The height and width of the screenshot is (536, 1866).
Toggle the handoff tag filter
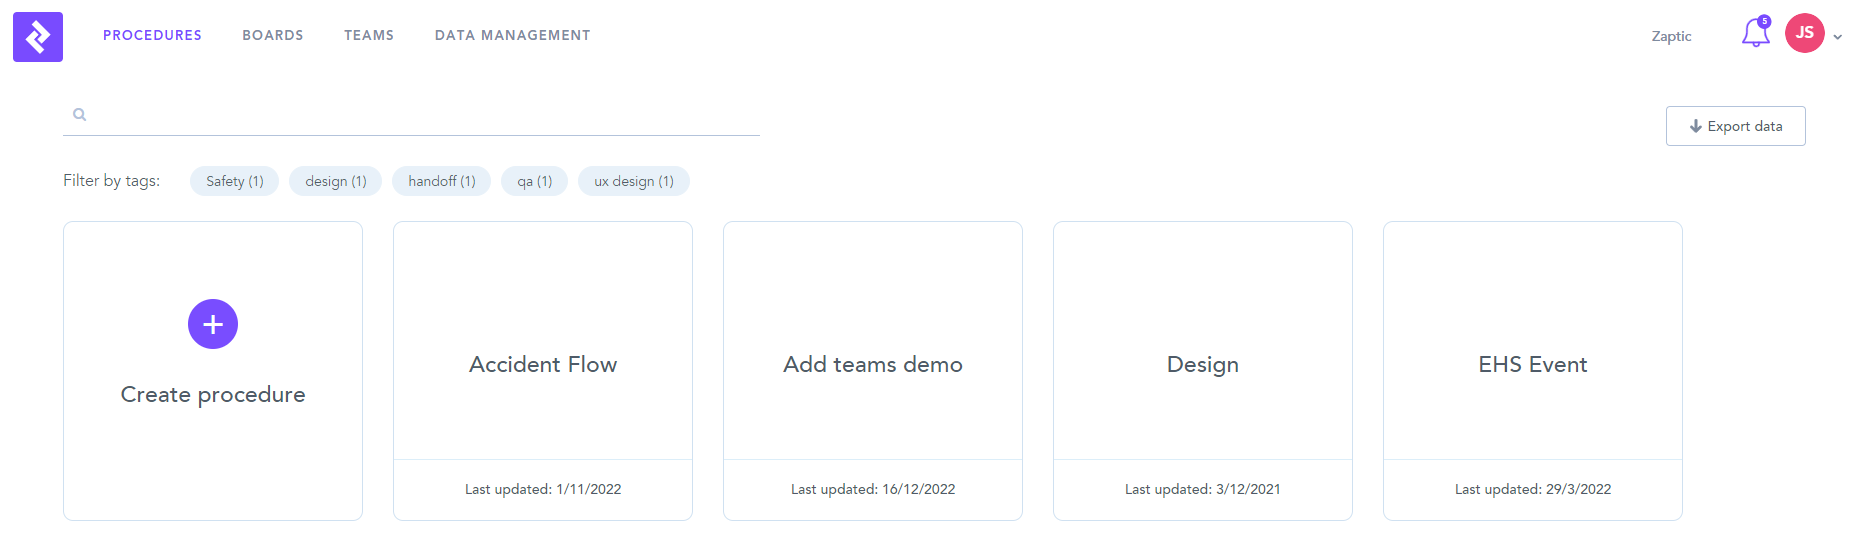tap(441, 181)
